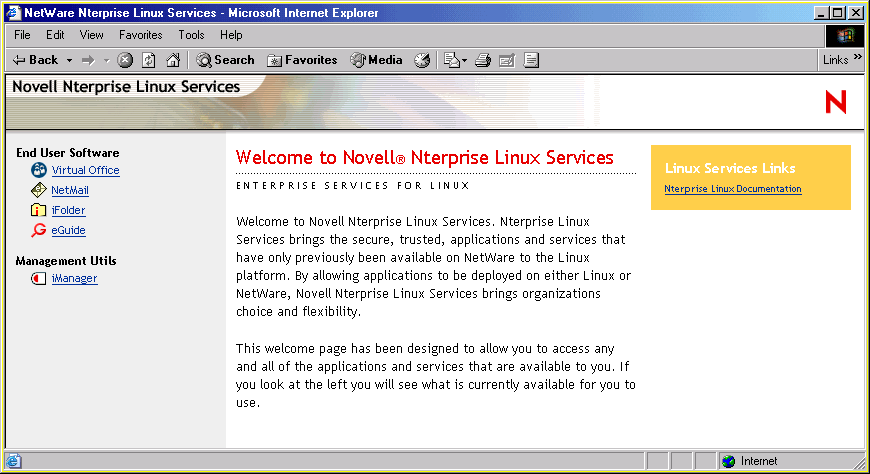Click the Linux Services Links heading
The width and height of the screenshot is (870, 474).
(x=730, y=168)
